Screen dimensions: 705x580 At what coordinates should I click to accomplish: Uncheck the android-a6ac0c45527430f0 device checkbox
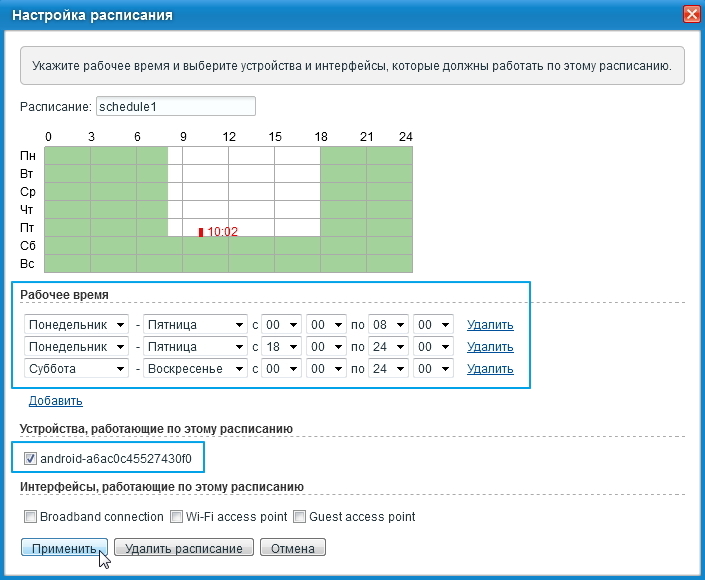(30, 459)
